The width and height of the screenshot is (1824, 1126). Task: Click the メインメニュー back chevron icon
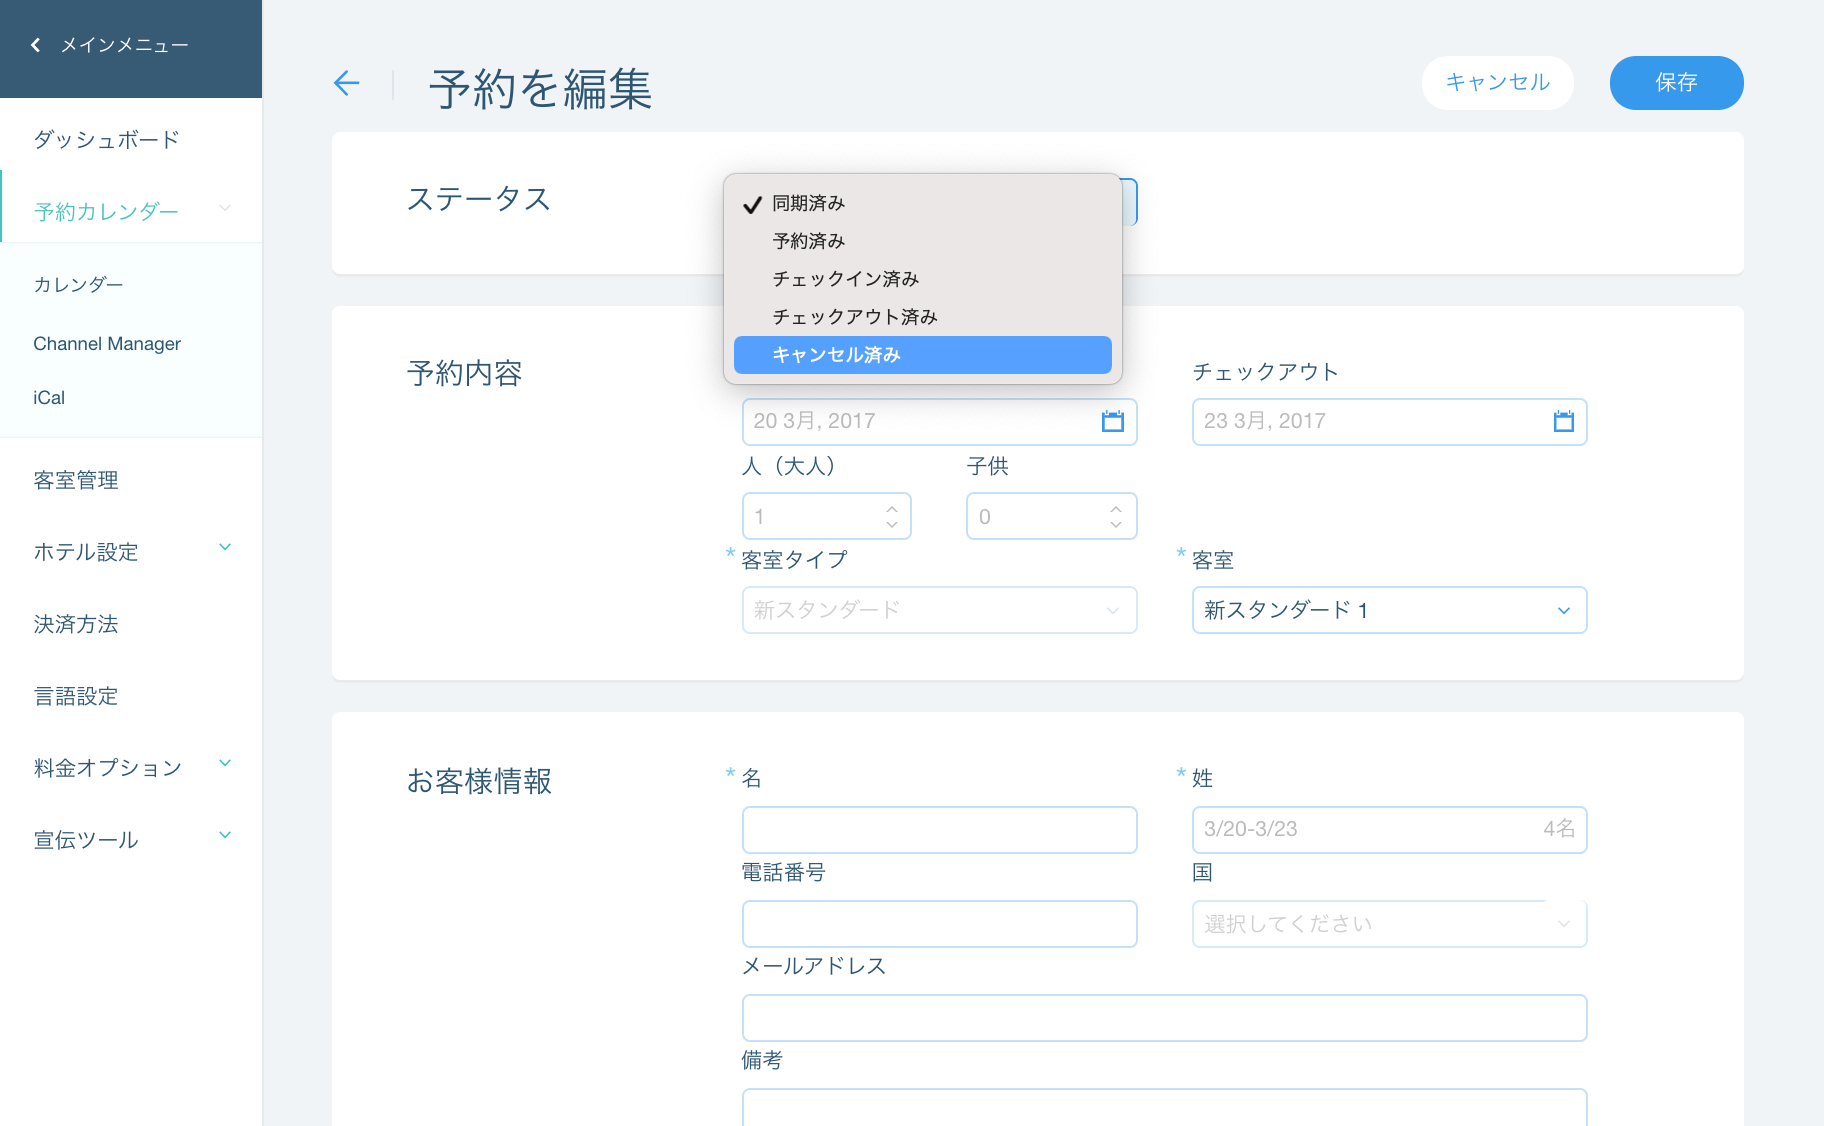pos(36,45)
